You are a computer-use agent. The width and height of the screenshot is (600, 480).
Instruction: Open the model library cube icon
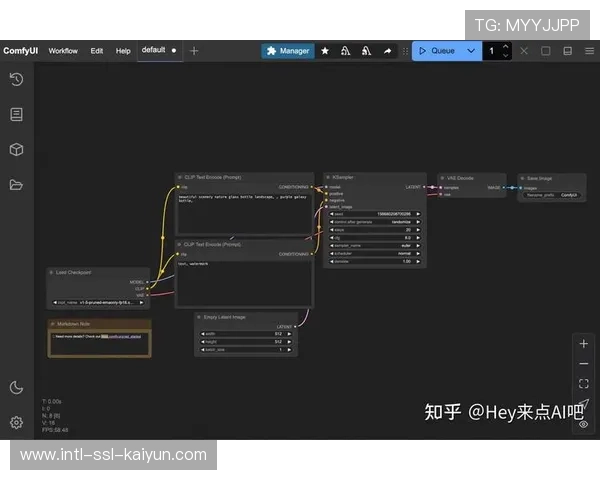(x=16, y=150)
